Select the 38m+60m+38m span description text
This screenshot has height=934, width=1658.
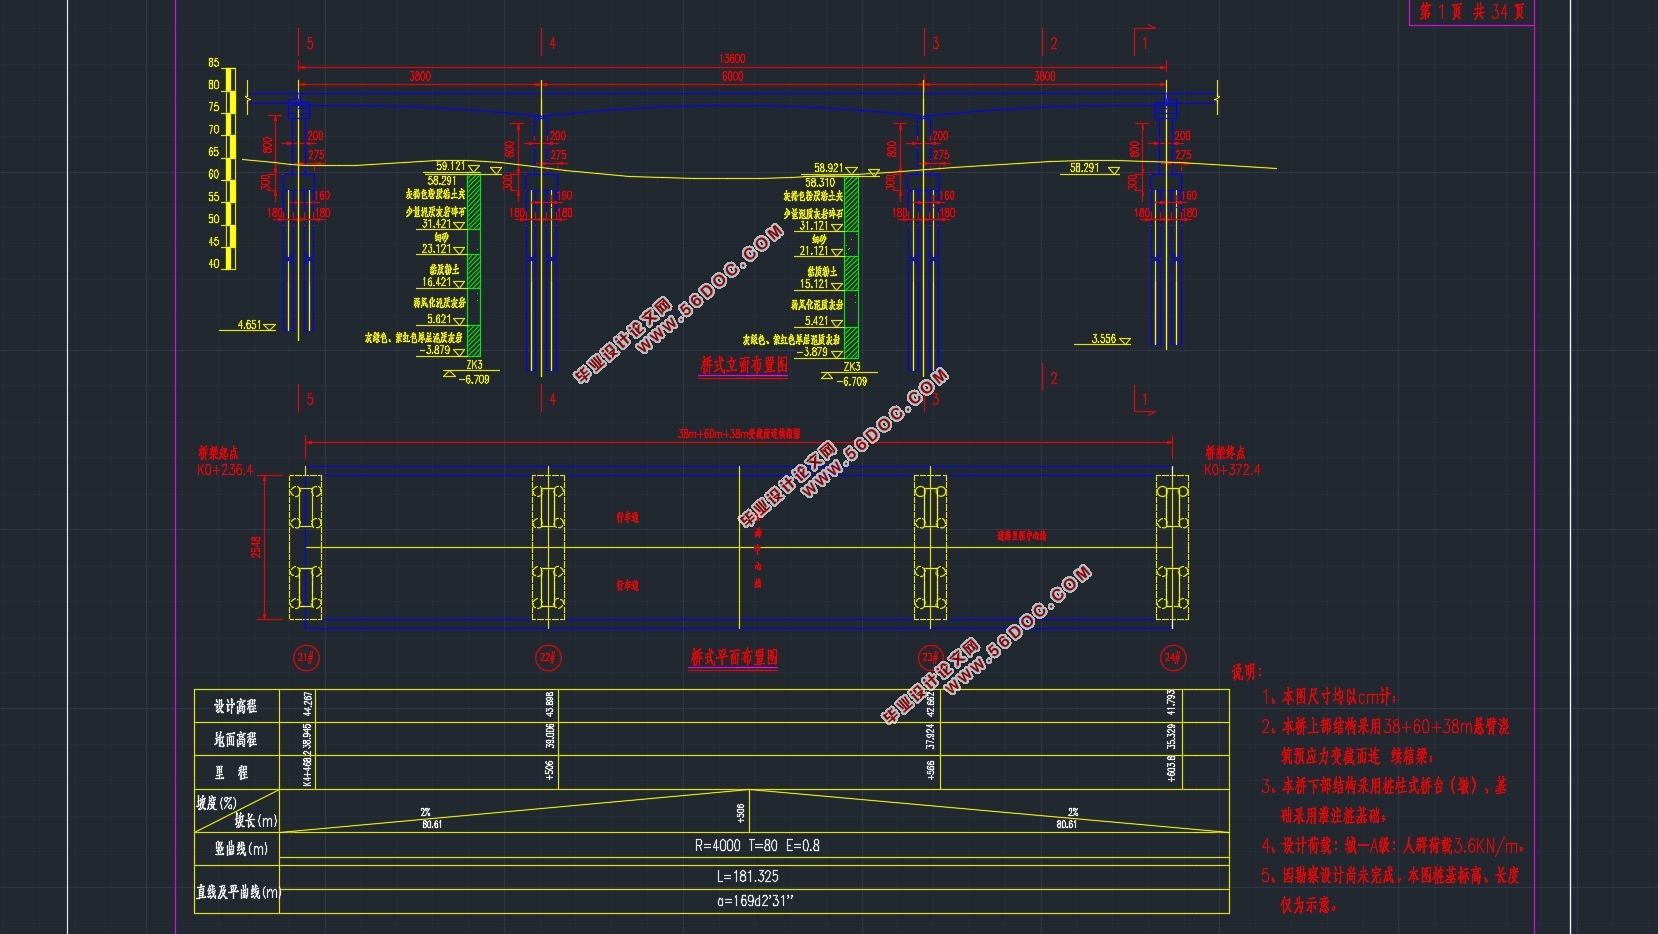point(738,434)
